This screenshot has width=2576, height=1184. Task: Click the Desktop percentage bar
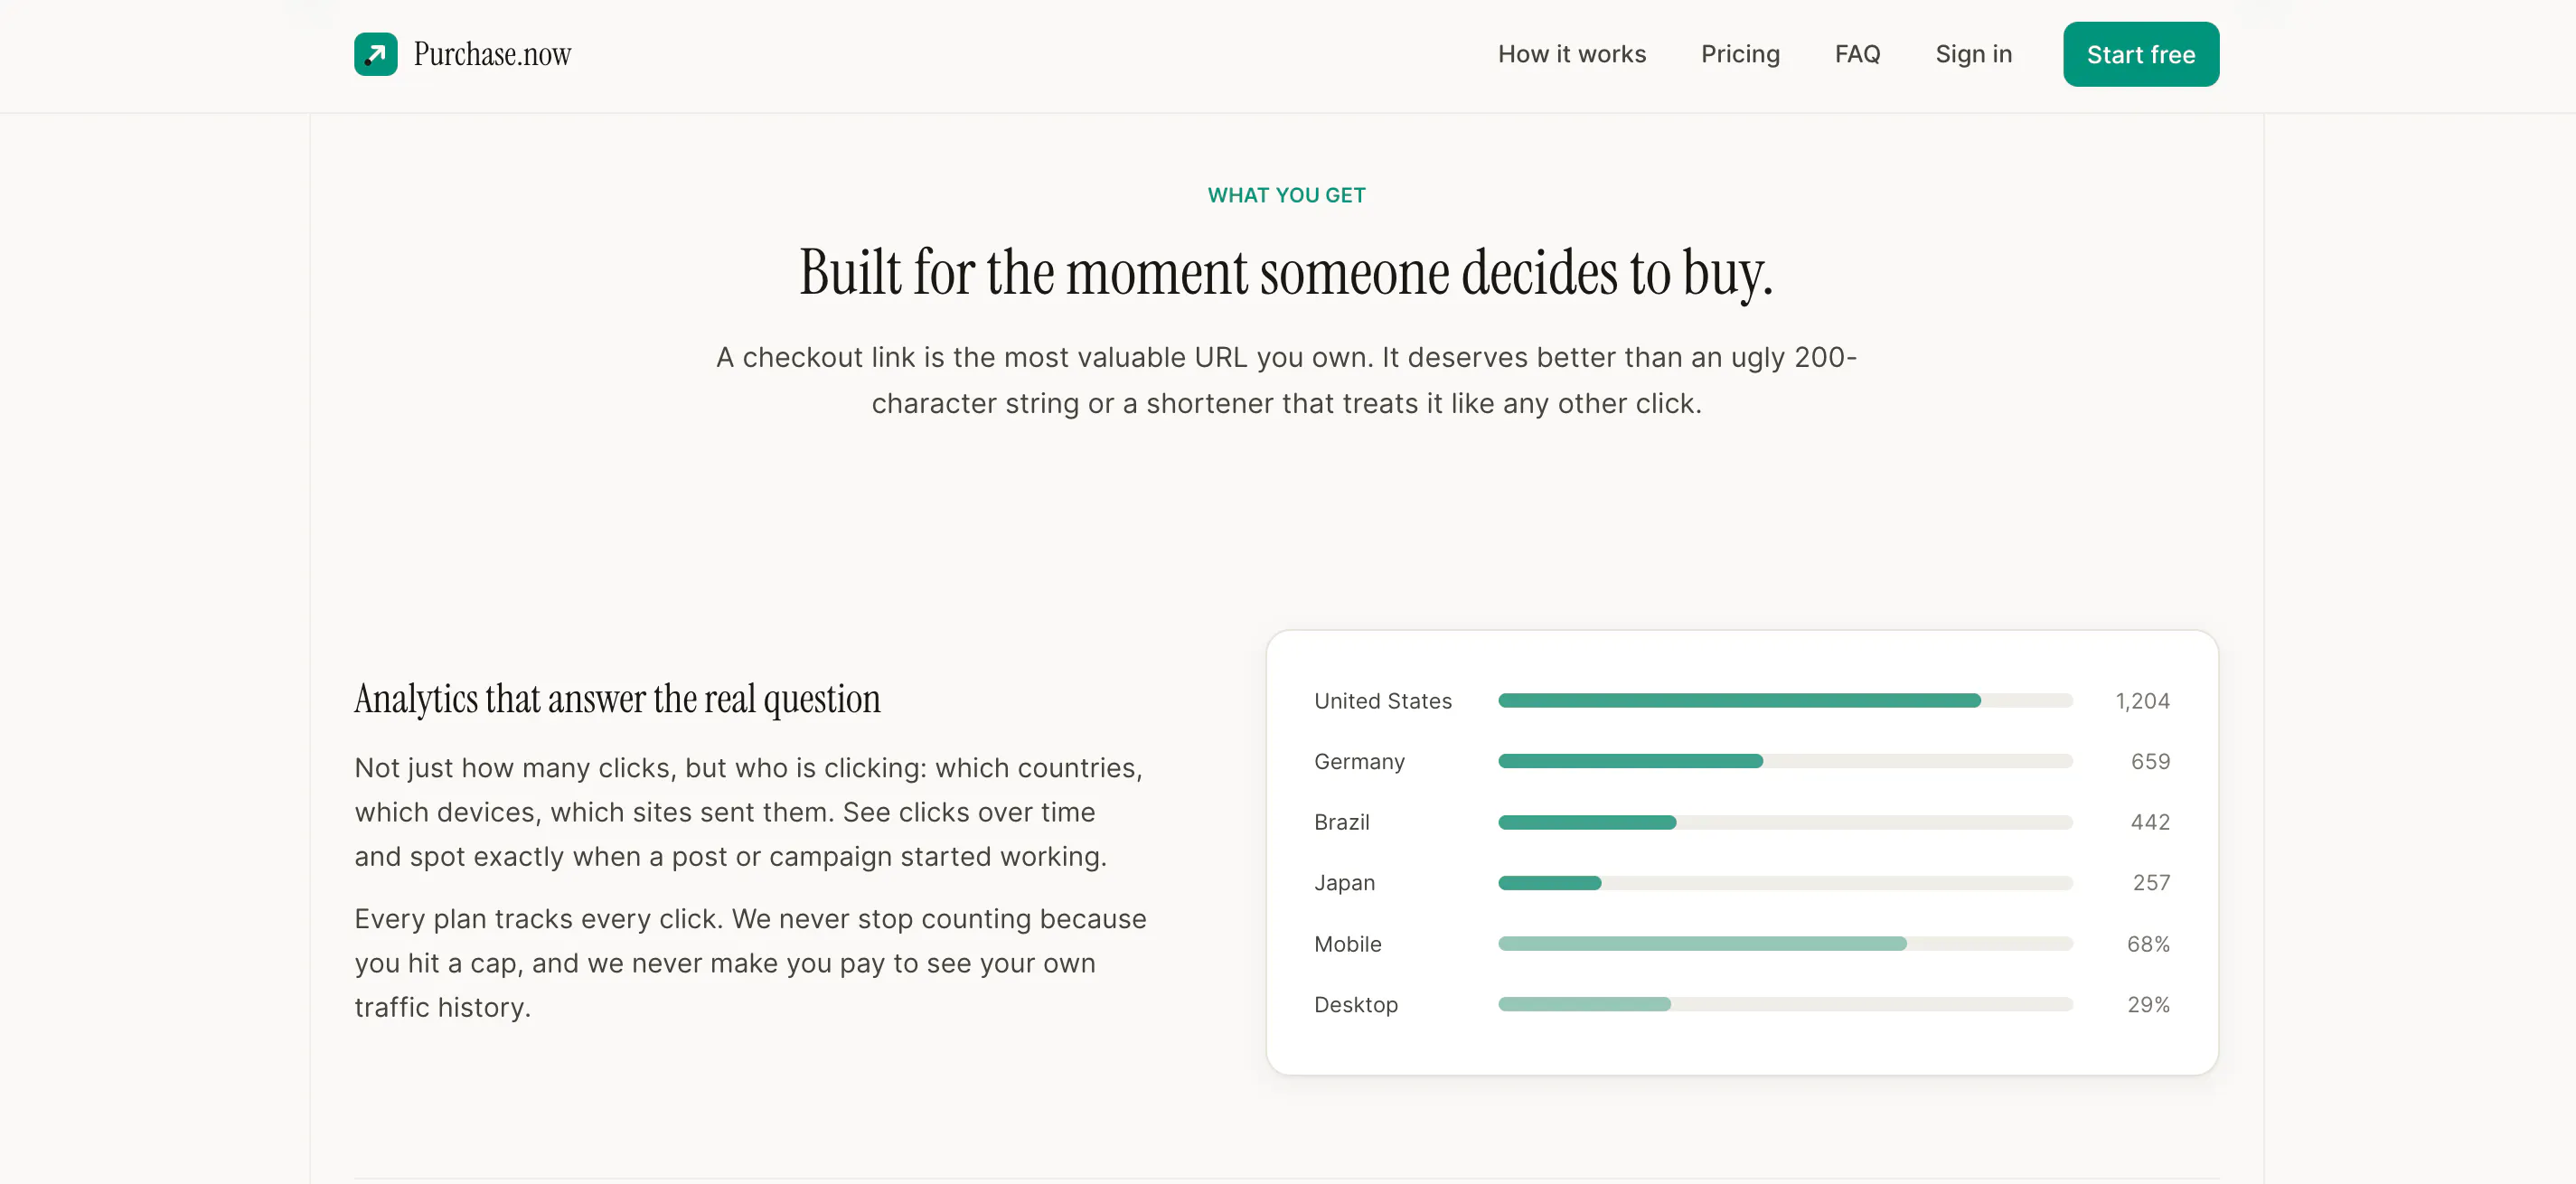(1785, 1004)
